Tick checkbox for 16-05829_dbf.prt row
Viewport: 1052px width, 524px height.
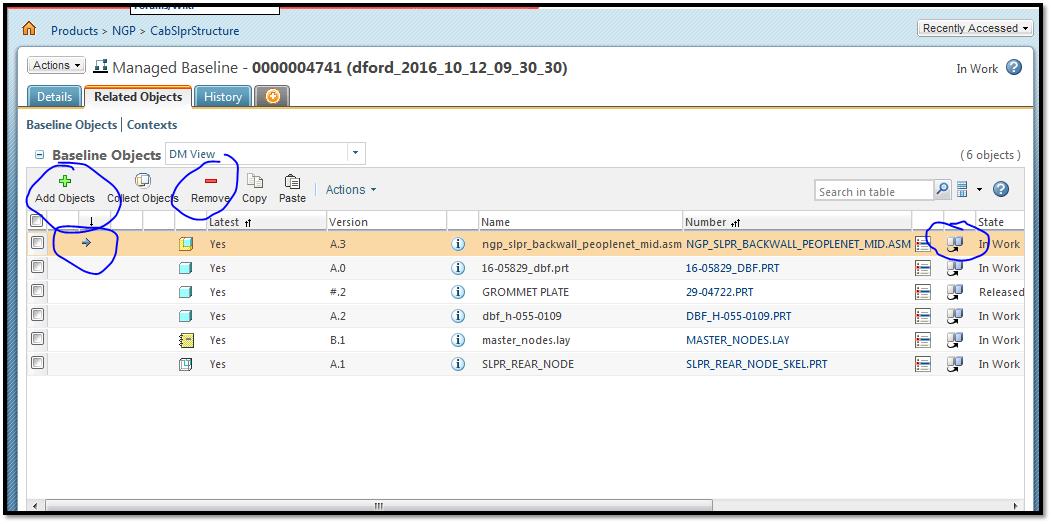coord(37,268)
